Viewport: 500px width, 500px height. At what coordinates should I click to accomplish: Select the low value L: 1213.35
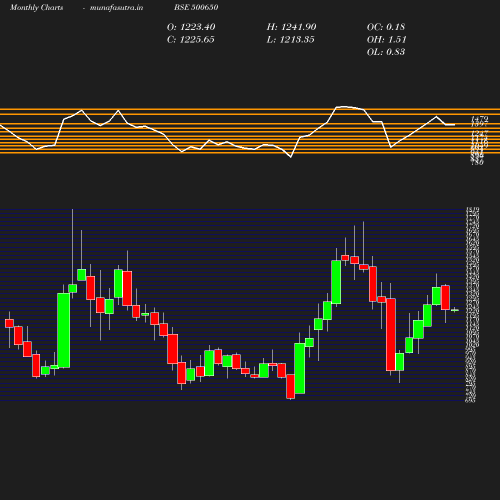tap(290, 40)
